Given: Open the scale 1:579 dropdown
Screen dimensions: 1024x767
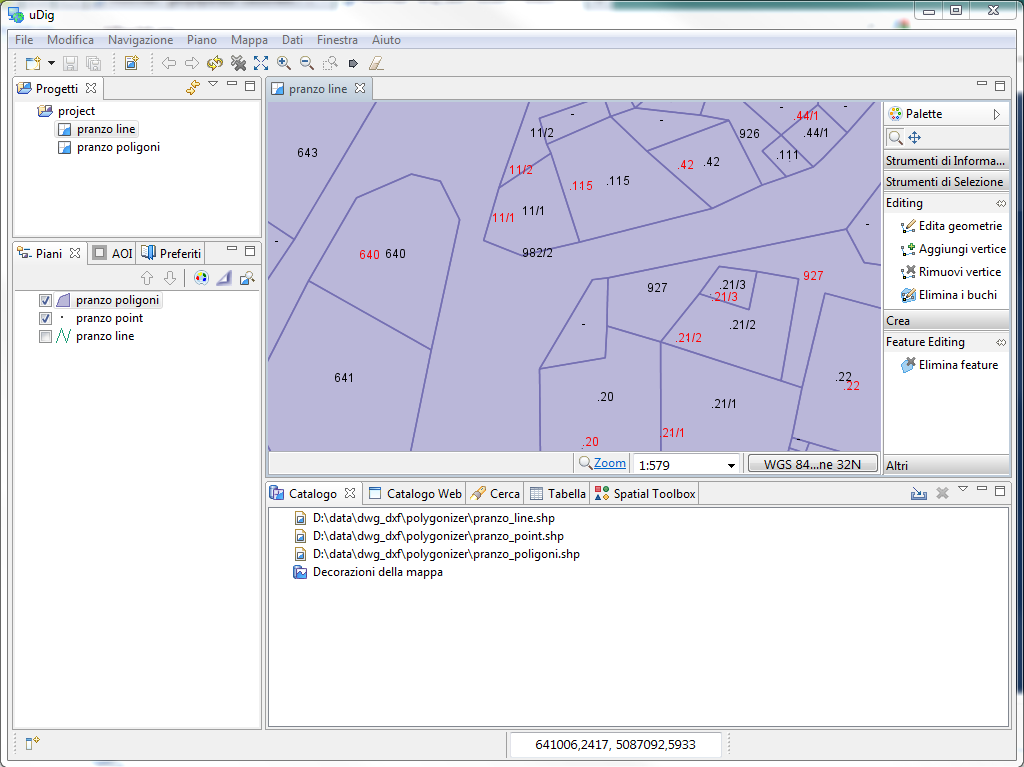Looking at the screenshot, I should click(731, 465).
